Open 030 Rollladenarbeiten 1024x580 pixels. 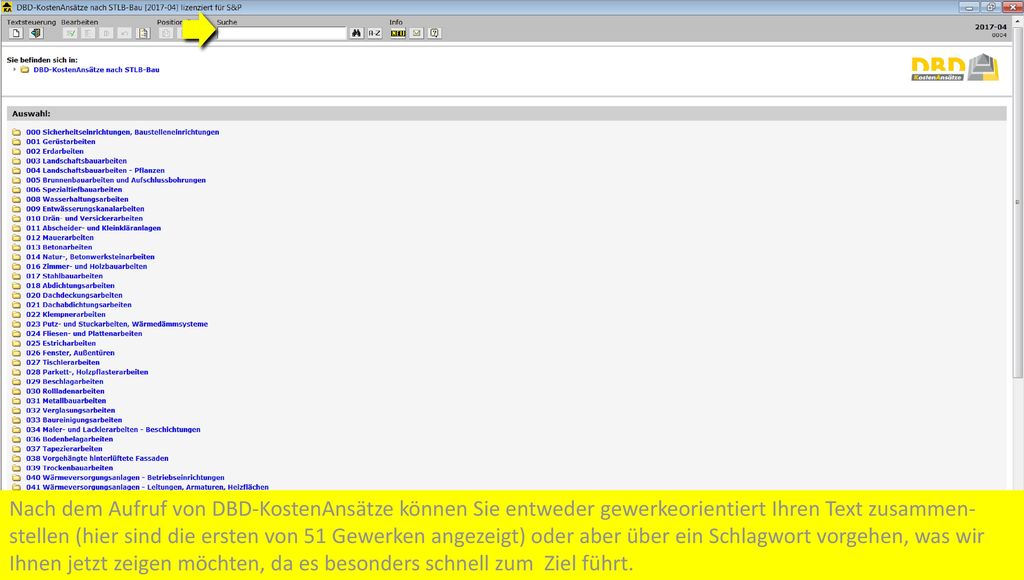[65, 391]
